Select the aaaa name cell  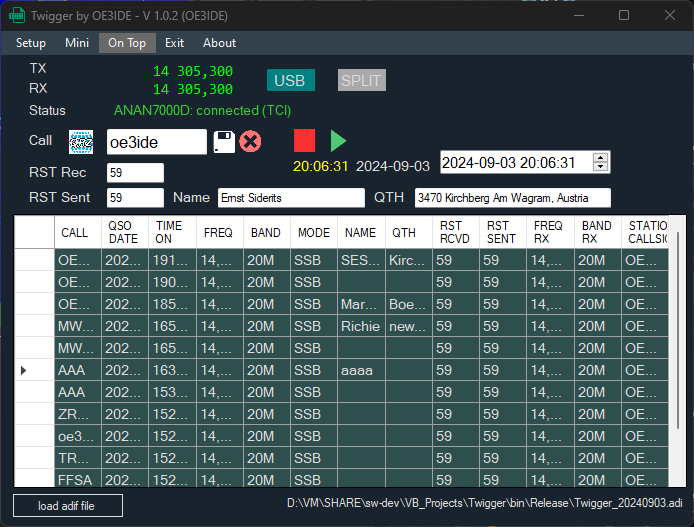(x=362, y=370)
